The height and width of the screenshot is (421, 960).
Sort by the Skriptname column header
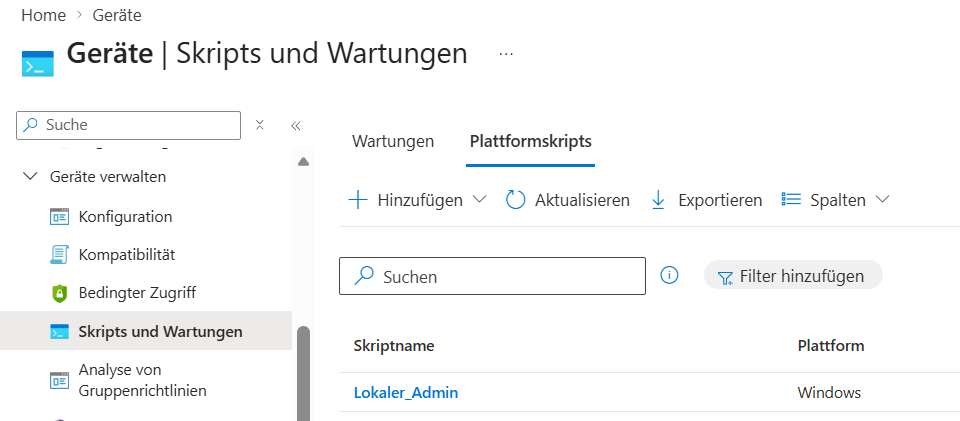[394, 346]
